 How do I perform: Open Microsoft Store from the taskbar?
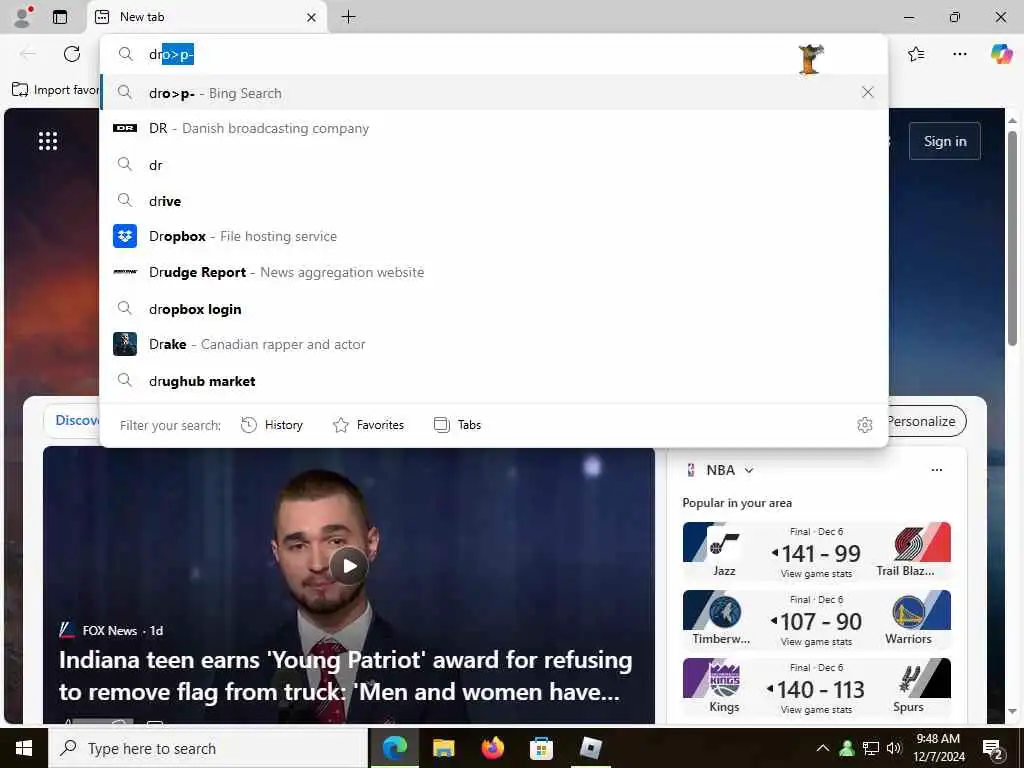(x=541, y=748)
